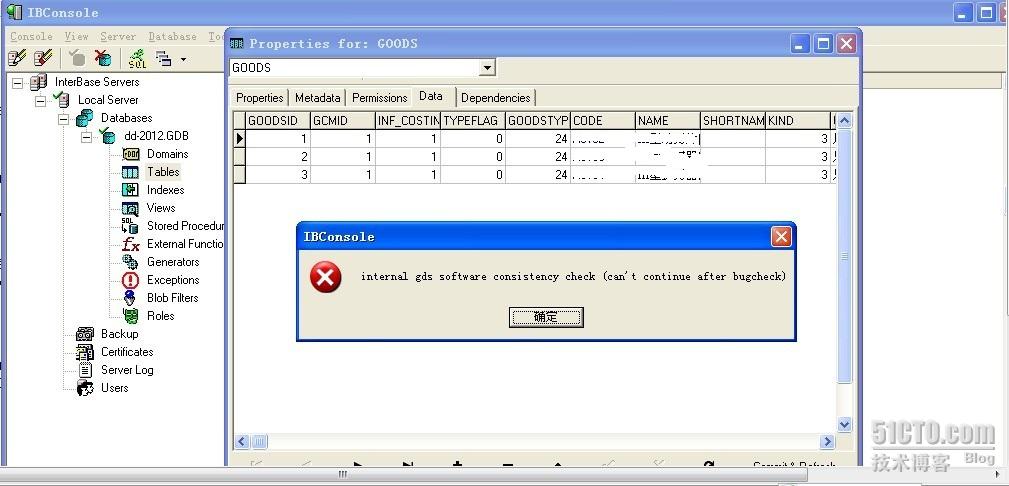This screenshot has width=1009, height=486.
Task: Click the grid horizontal scroll right arrow
Action: point(828,442)
